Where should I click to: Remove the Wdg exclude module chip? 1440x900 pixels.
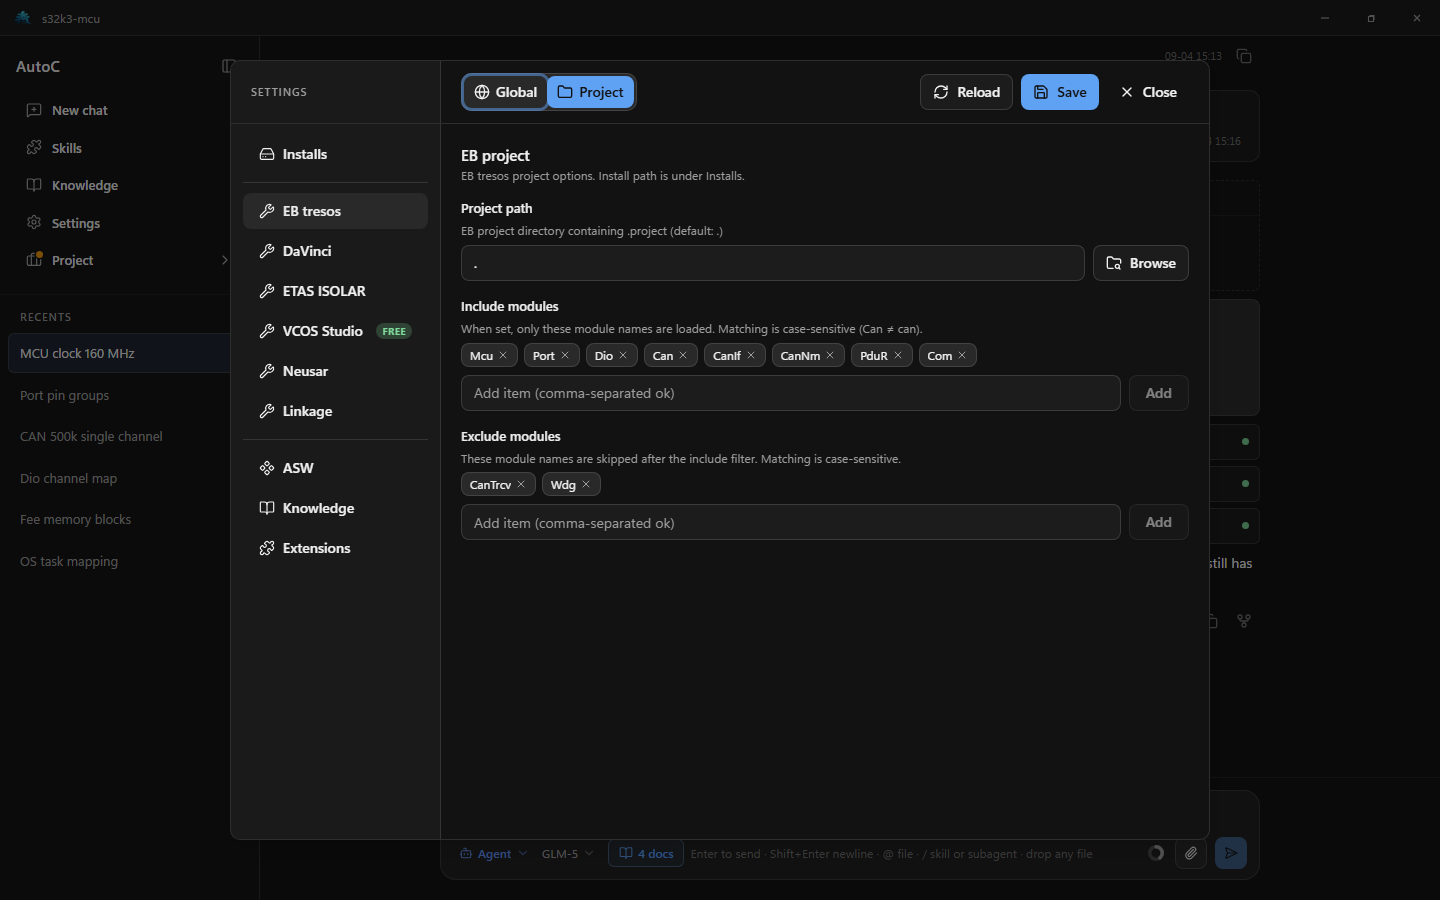(x=586, y=484)
